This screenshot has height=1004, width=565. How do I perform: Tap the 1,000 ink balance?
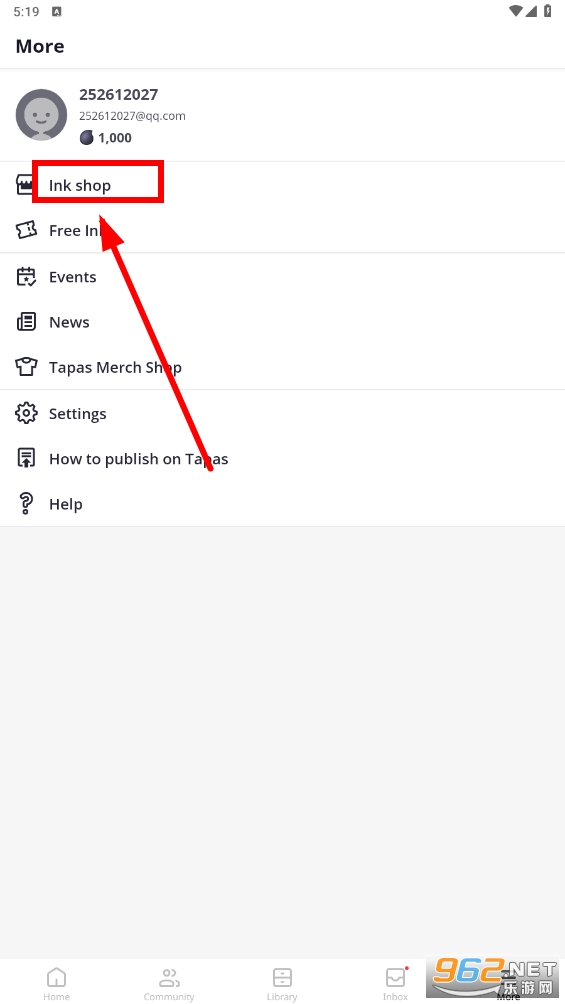(106, 138)
